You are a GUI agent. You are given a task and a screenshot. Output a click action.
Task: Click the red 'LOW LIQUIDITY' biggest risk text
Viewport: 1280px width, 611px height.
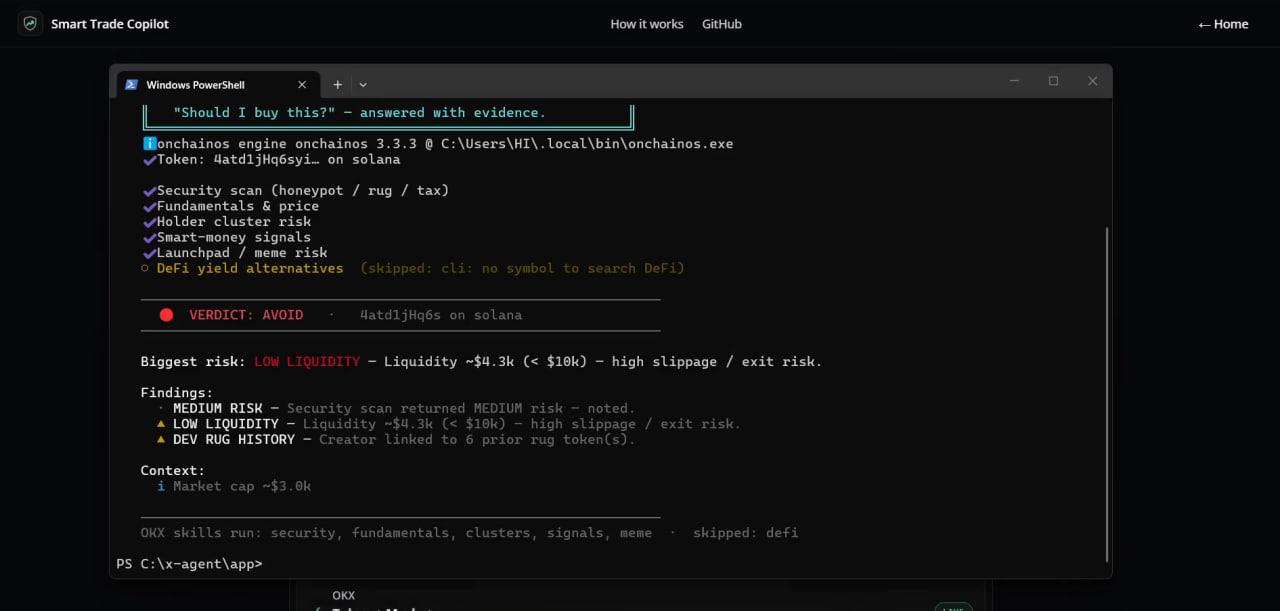pyautogui.click(x=306, y=362)
